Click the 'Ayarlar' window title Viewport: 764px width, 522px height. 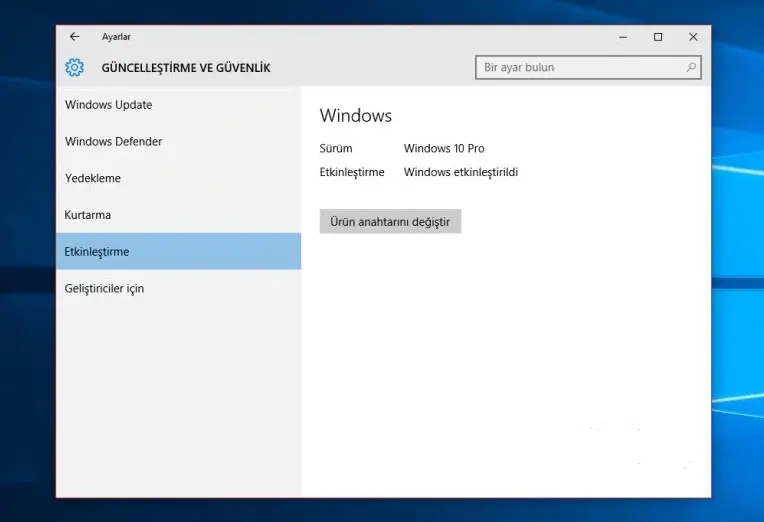116,37
